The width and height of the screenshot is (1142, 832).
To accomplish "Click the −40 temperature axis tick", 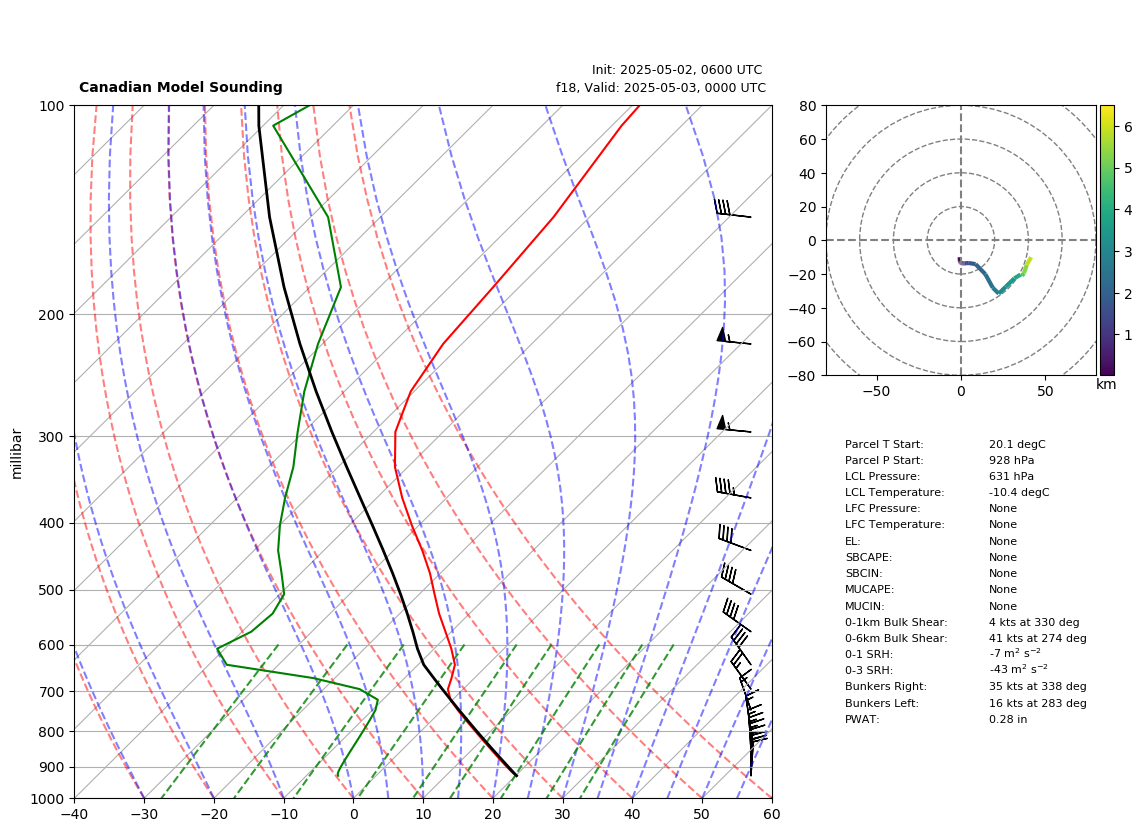I will (x=74, y=814).
